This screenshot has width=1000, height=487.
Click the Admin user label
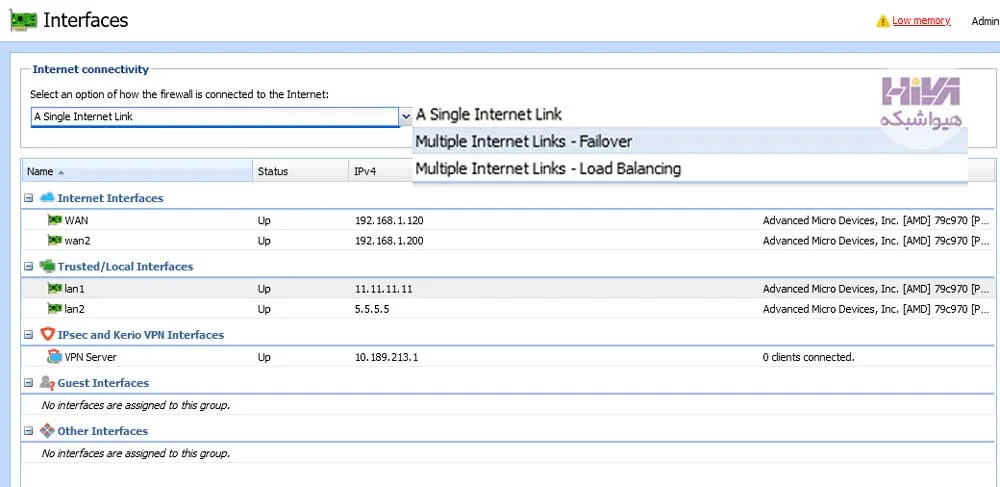985,21
